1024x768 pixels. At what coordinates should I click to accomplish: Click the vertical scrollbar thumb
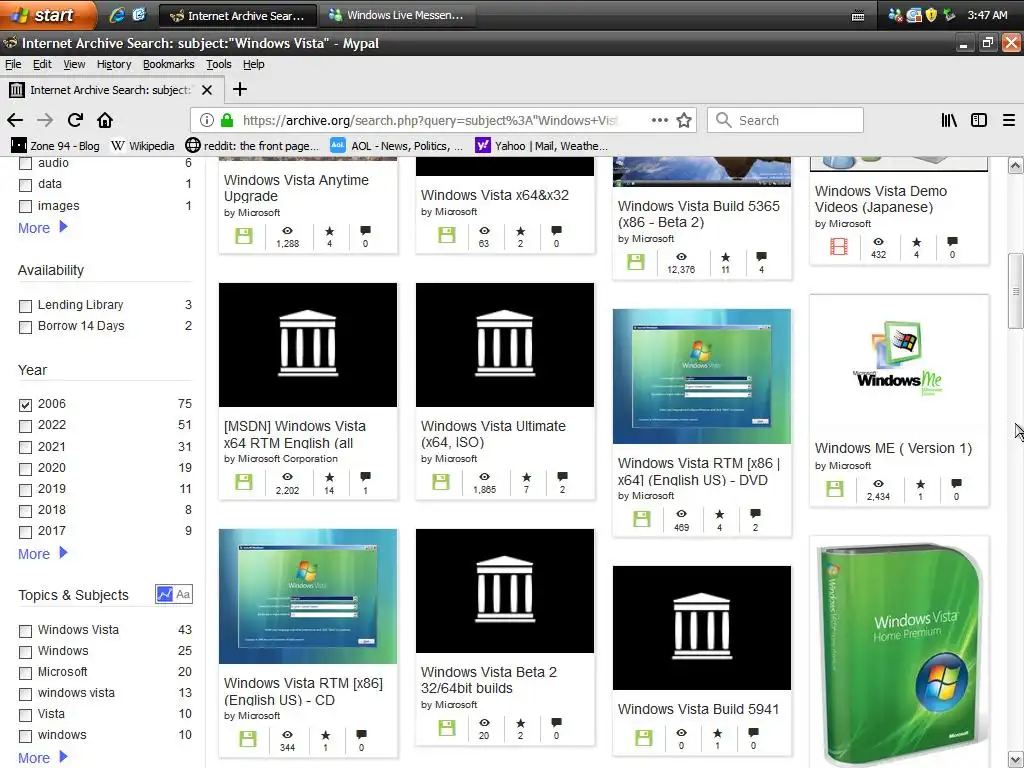pos(1015,291)
